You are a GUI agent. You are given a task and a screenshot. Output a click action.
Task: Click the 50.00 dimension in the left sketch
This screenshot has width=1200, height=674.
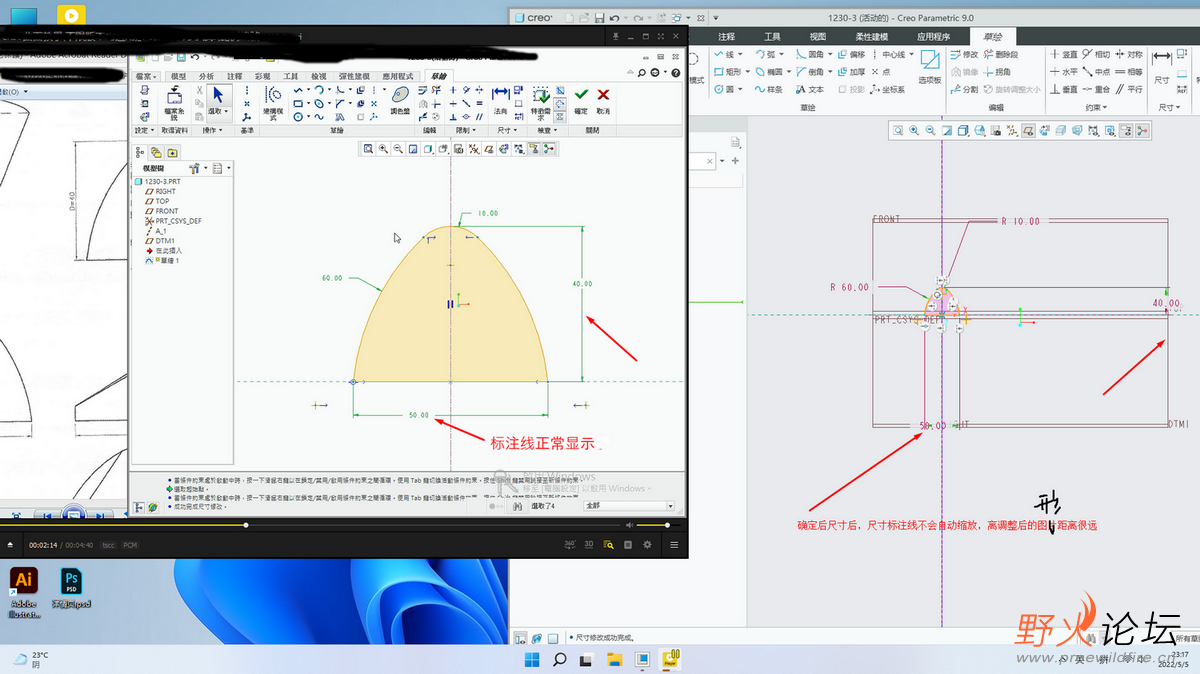click(x=419, y=415)
